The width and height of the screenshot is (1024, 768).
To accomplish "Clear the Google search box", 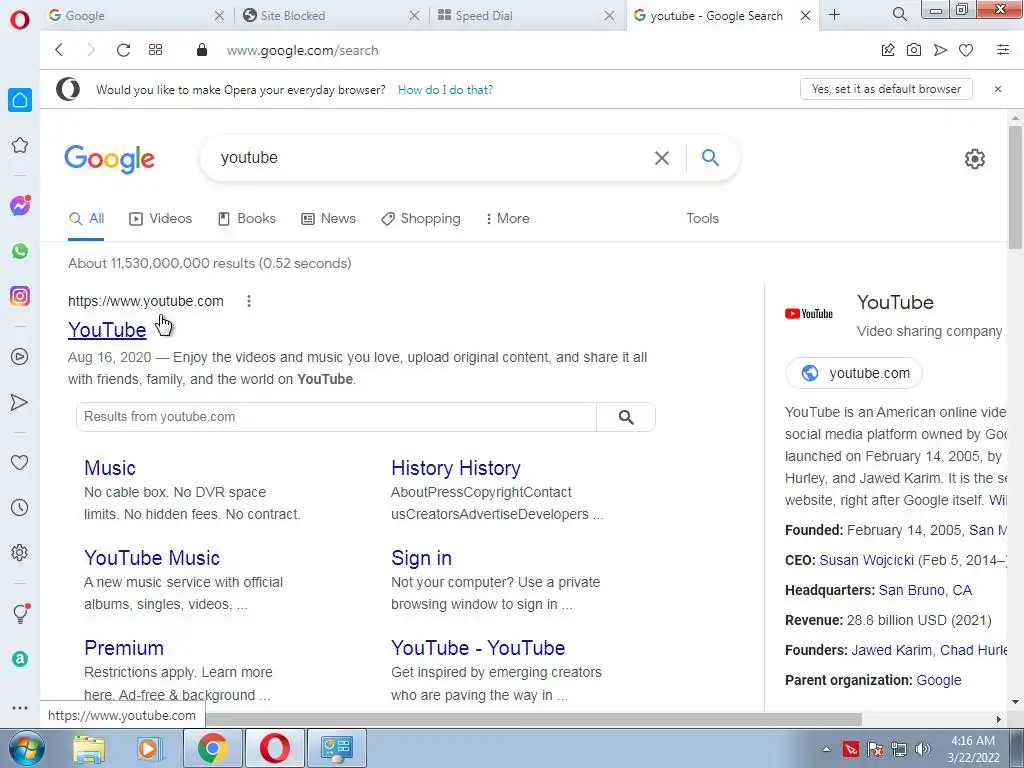I will click(x=662, y=158).
